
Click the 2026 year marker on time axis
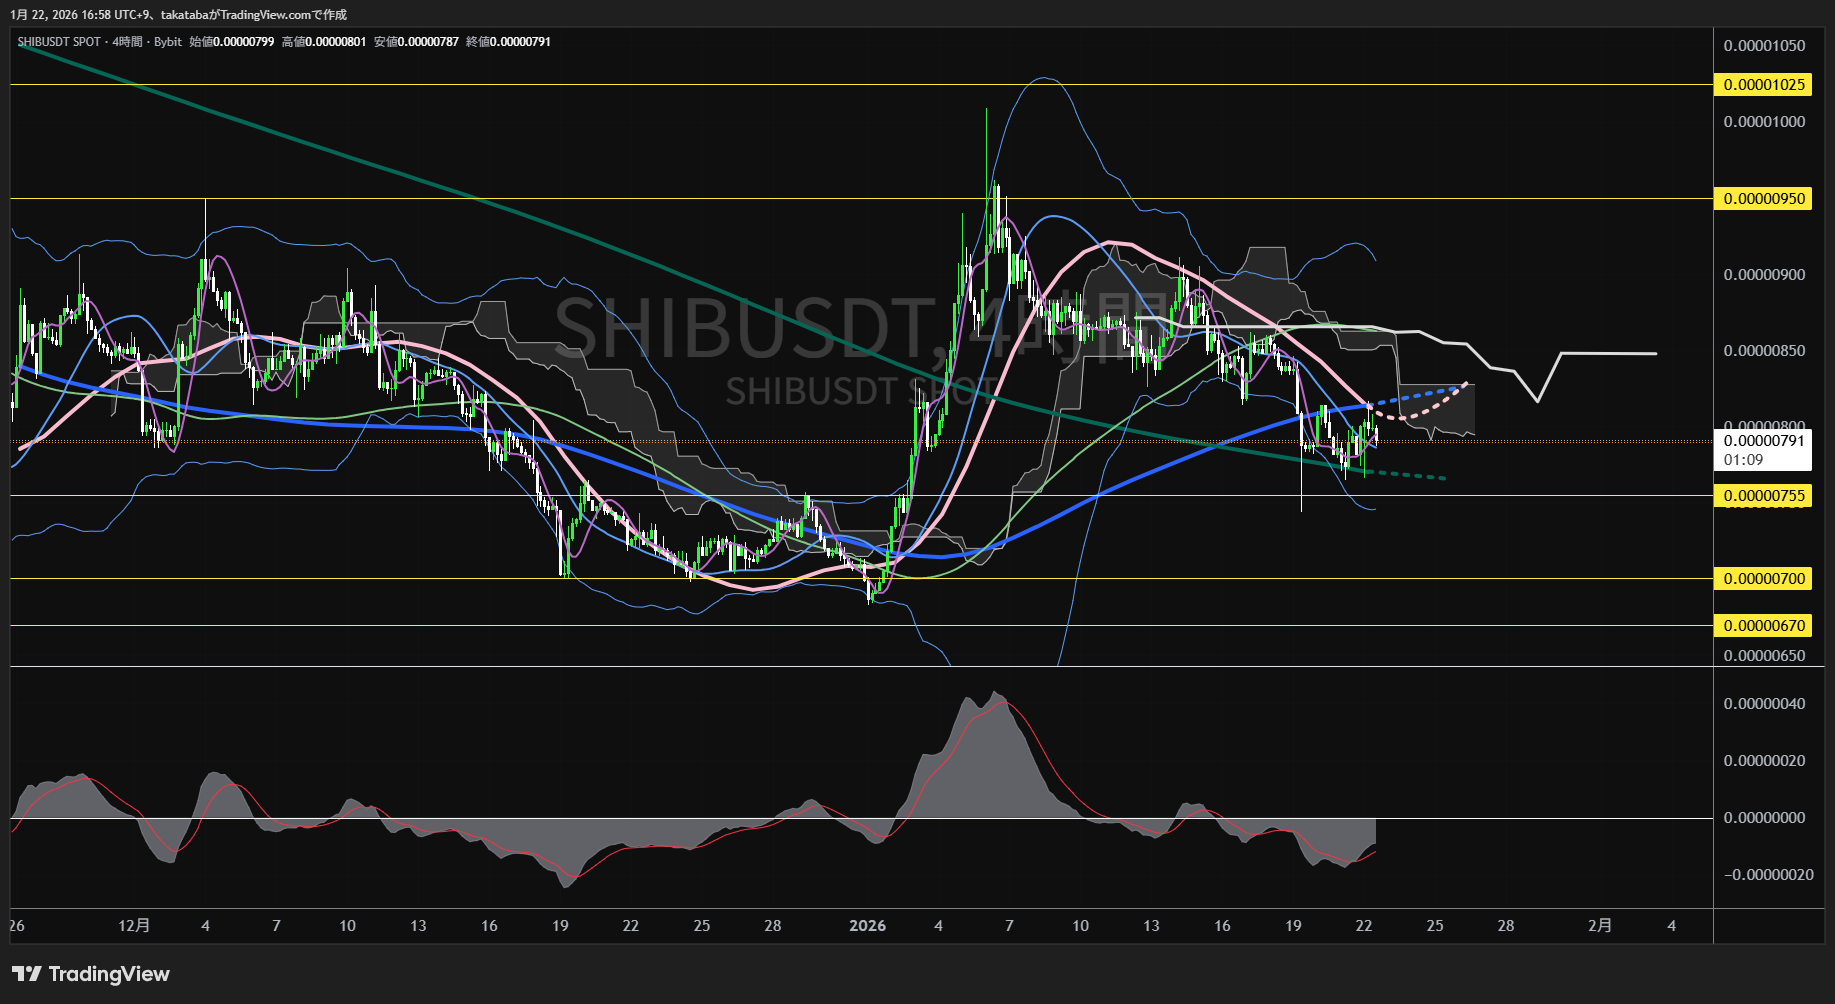pos(867,926)
